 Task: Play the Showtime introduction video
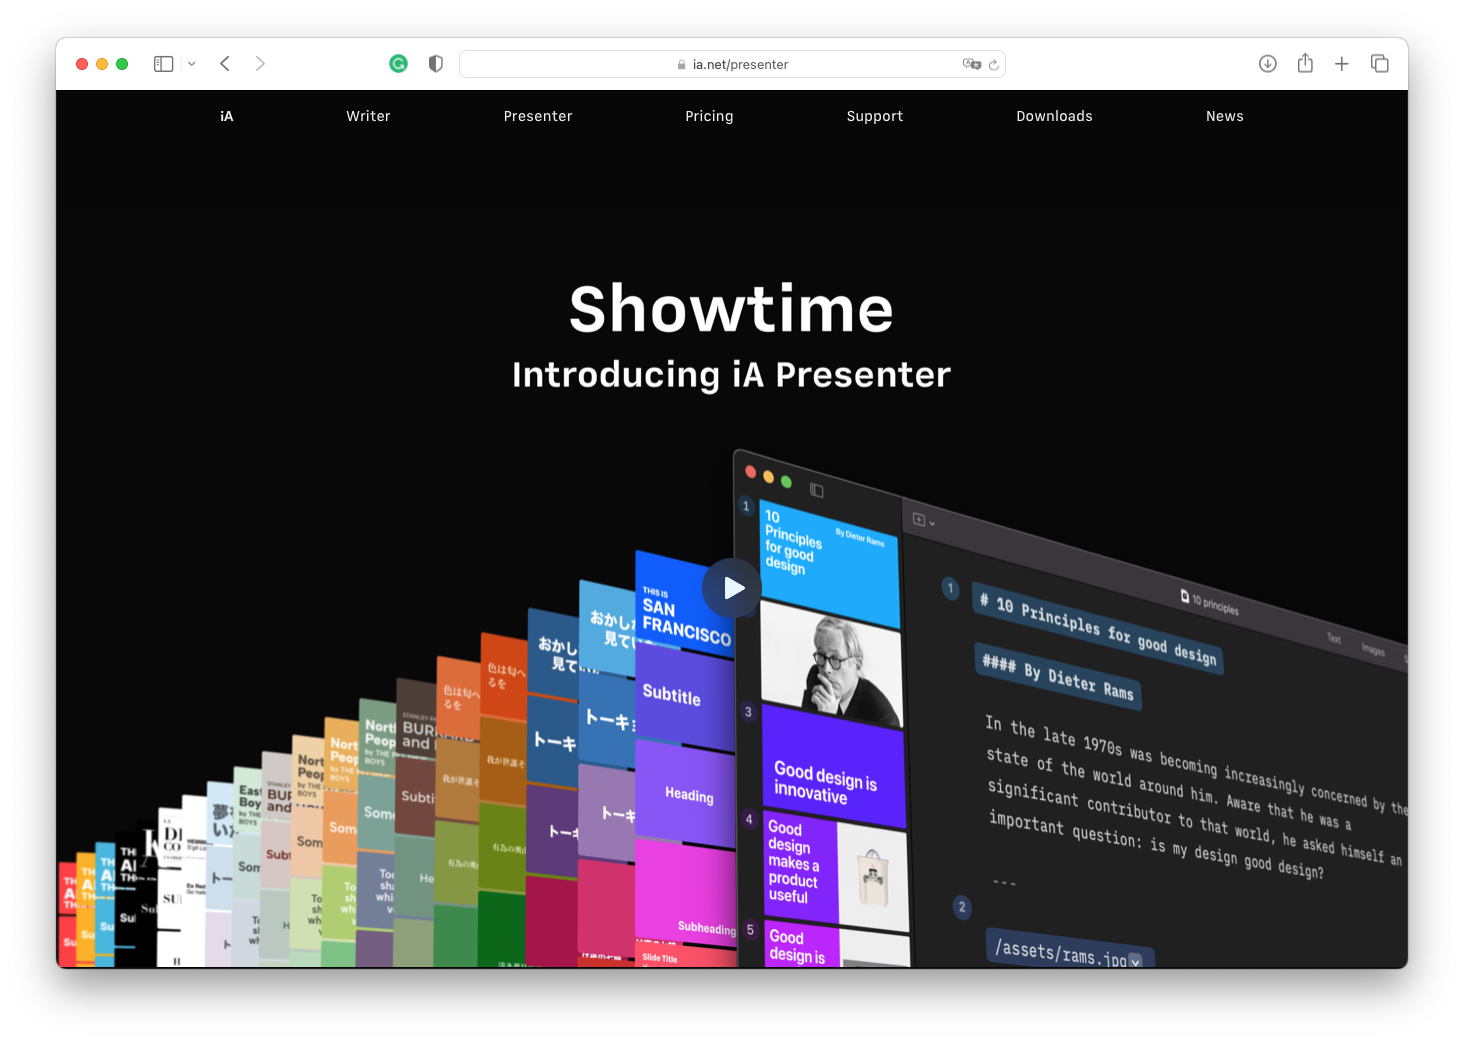[x=732, y=588]
